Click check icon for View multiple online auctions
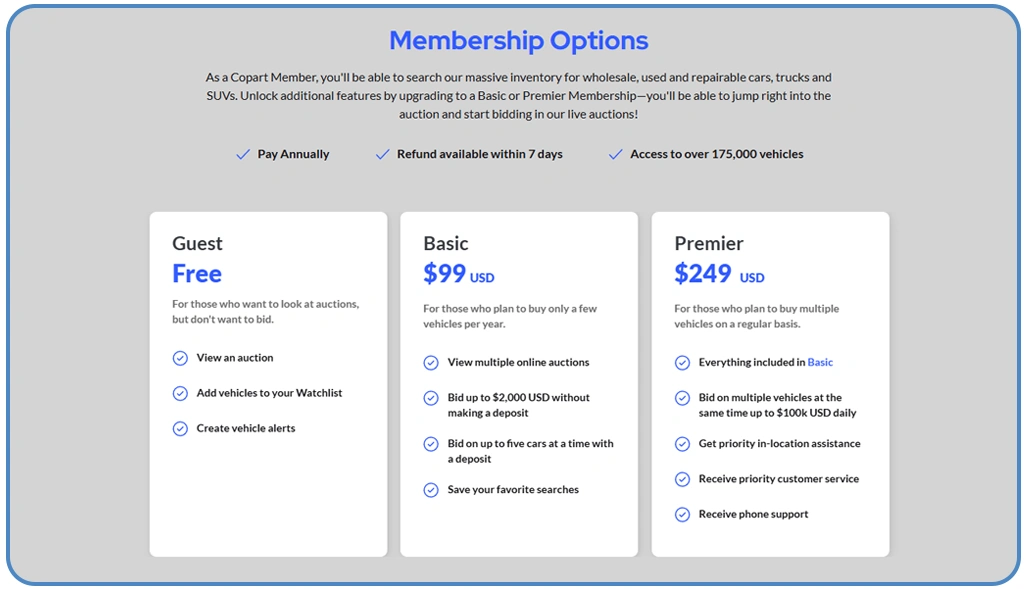The width and height of the screenshot is (1026, 589). point(431,363)
